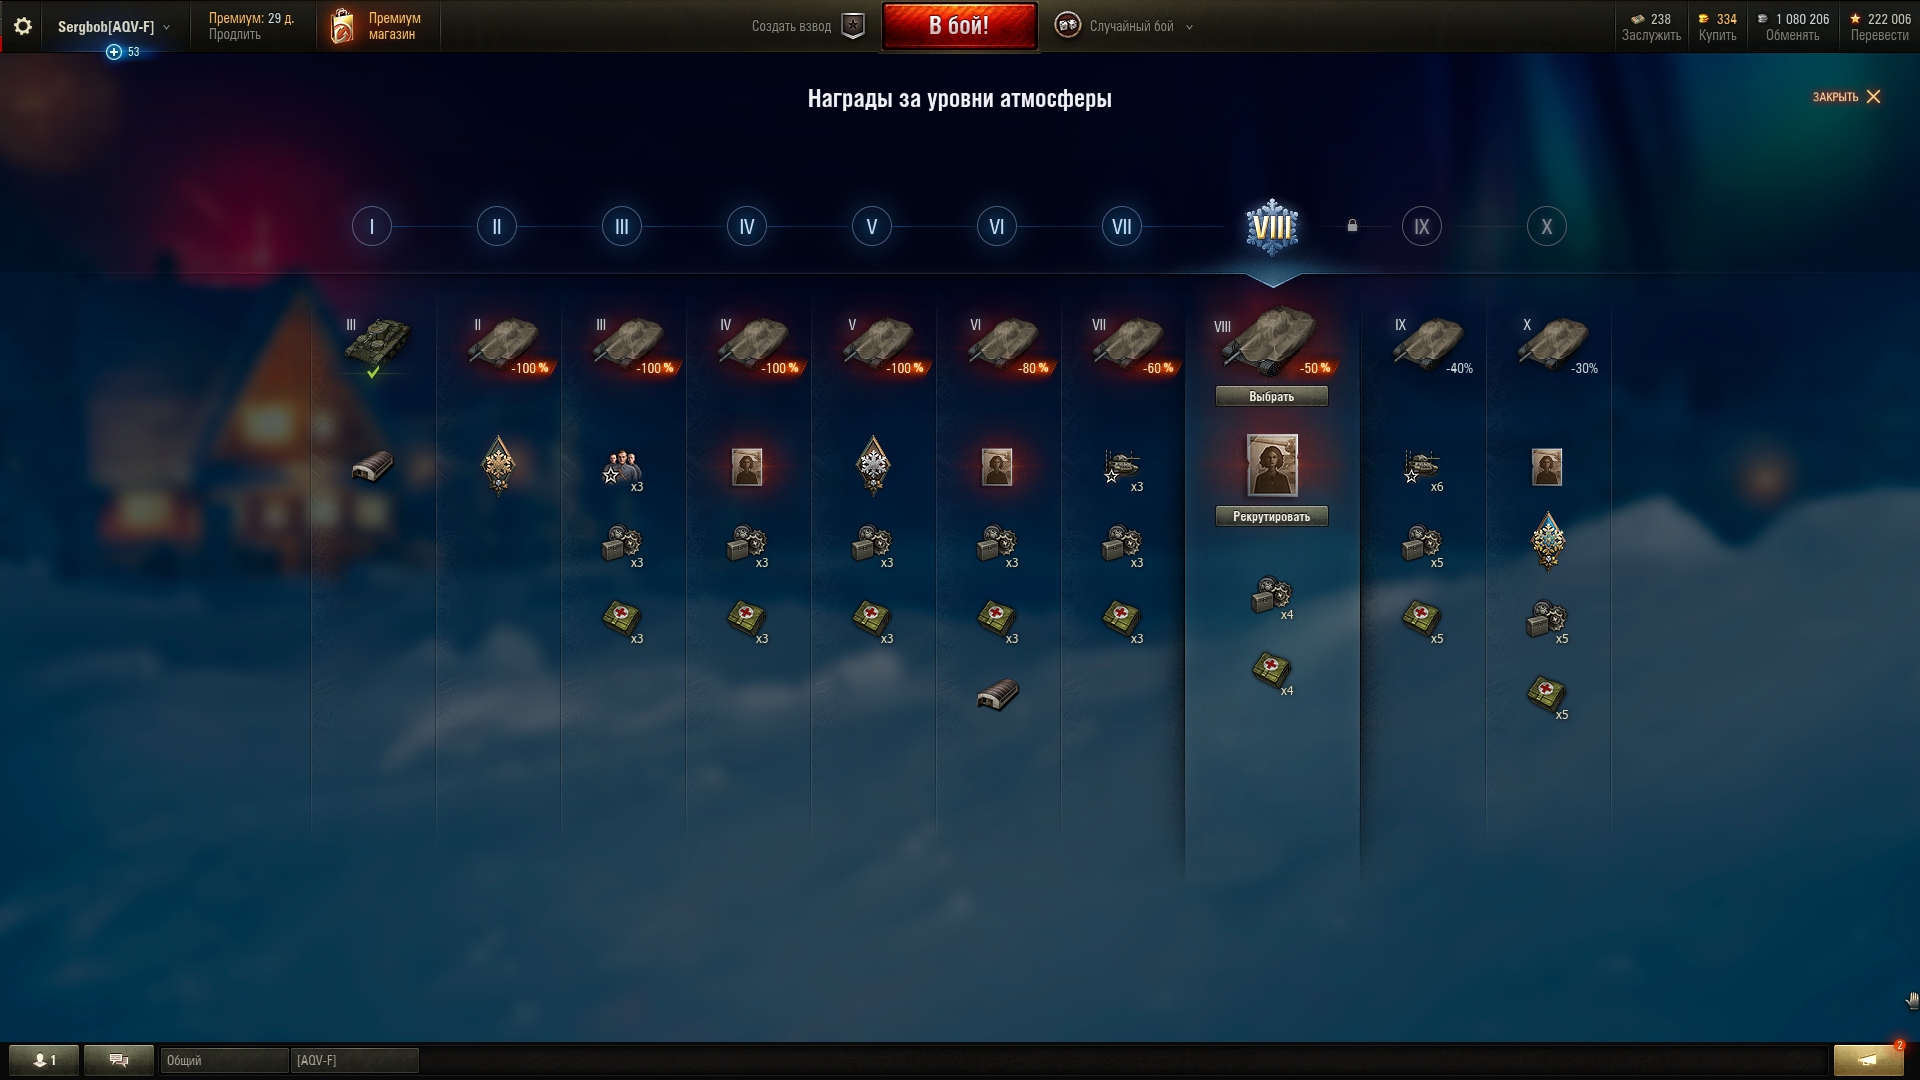Viewport: 1920px width, 1080px height.
Task: Click the Выбрать button under level VIII tank
Action: pos(1272,397)
